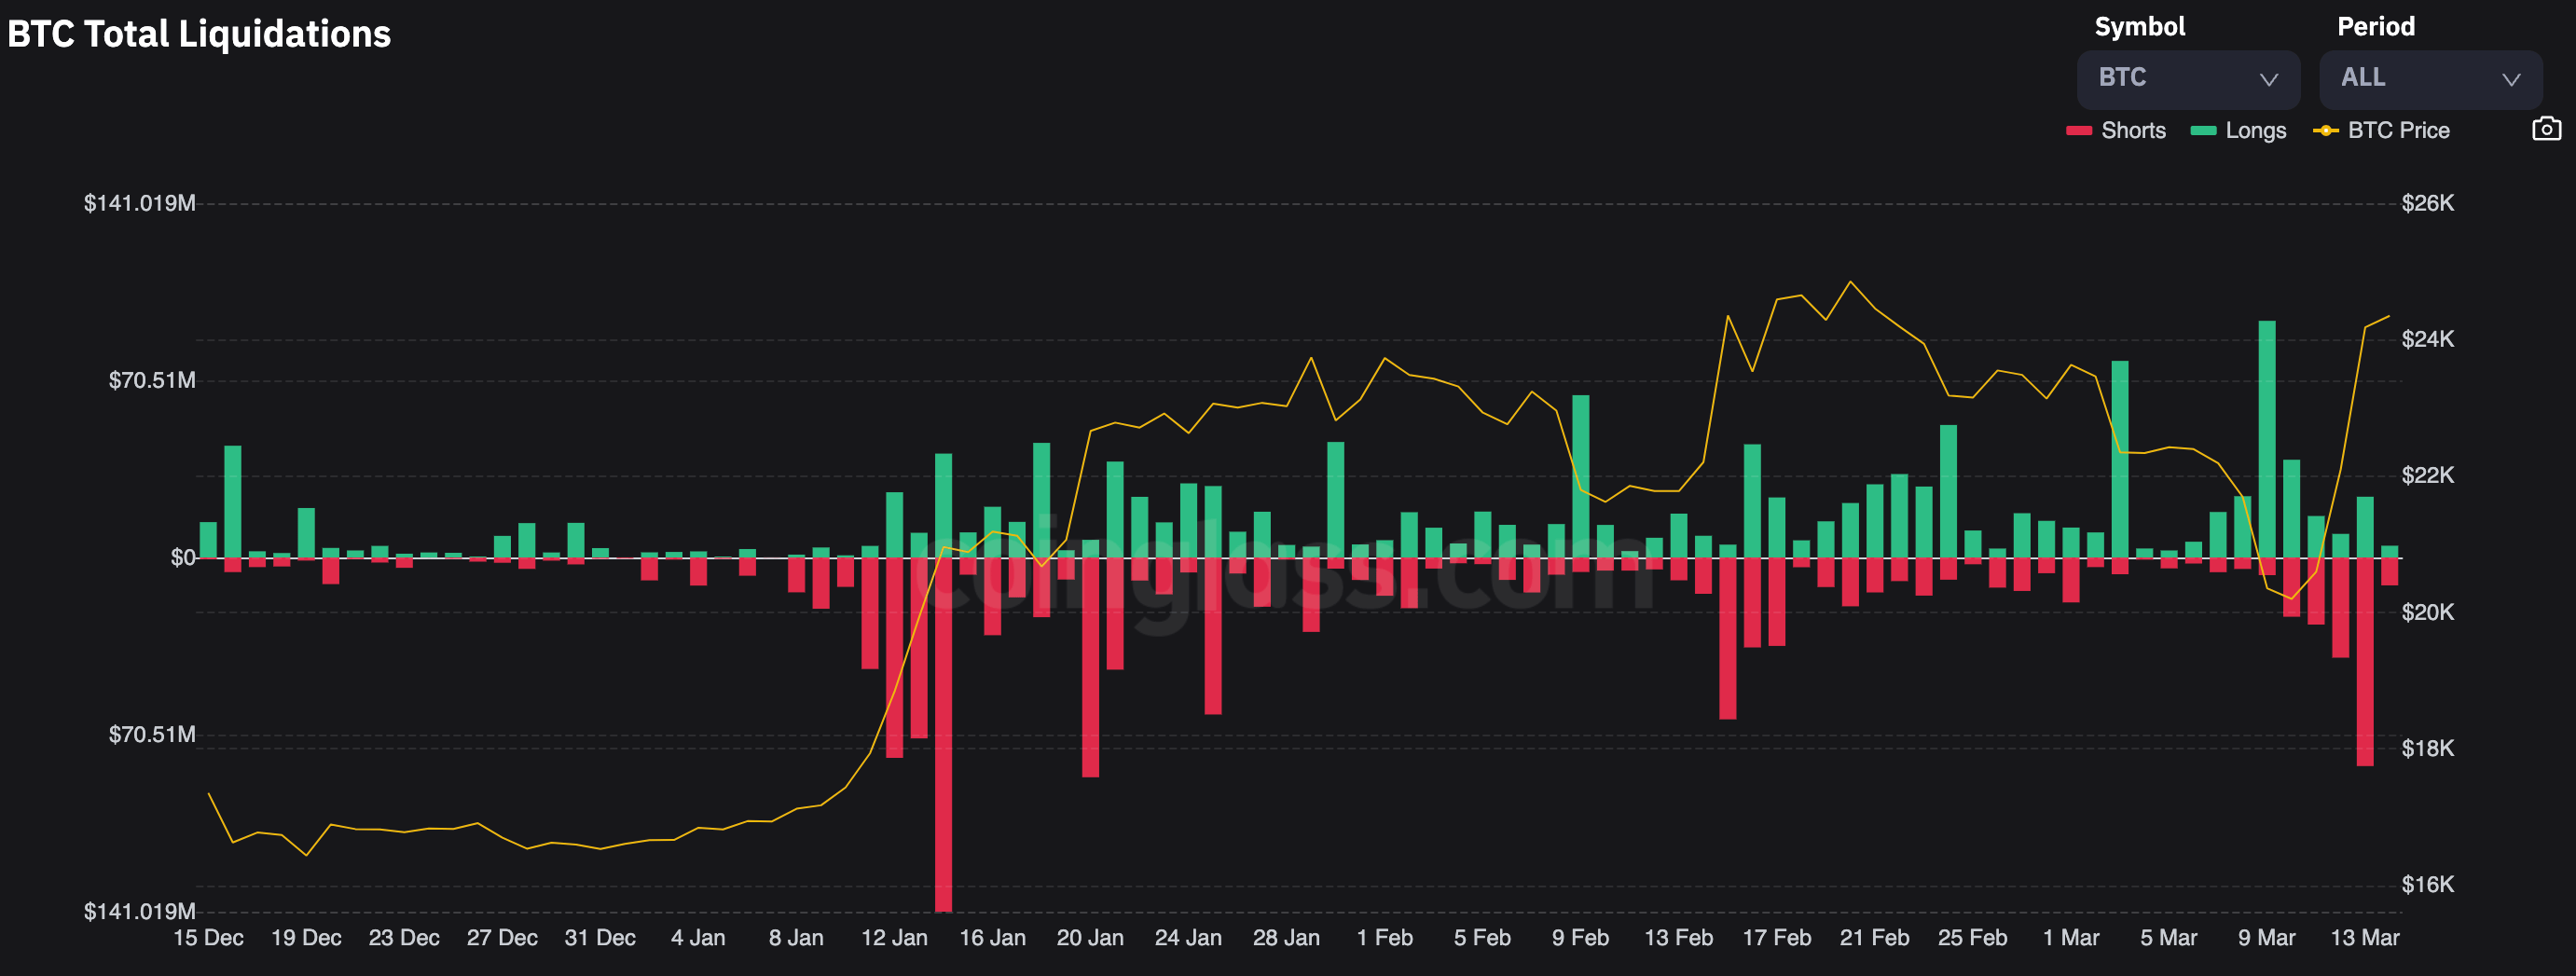Viewport: 2576px width, 976px height.
Task: Toggle the Shorts series label in legend
Action: point(2133,131)
